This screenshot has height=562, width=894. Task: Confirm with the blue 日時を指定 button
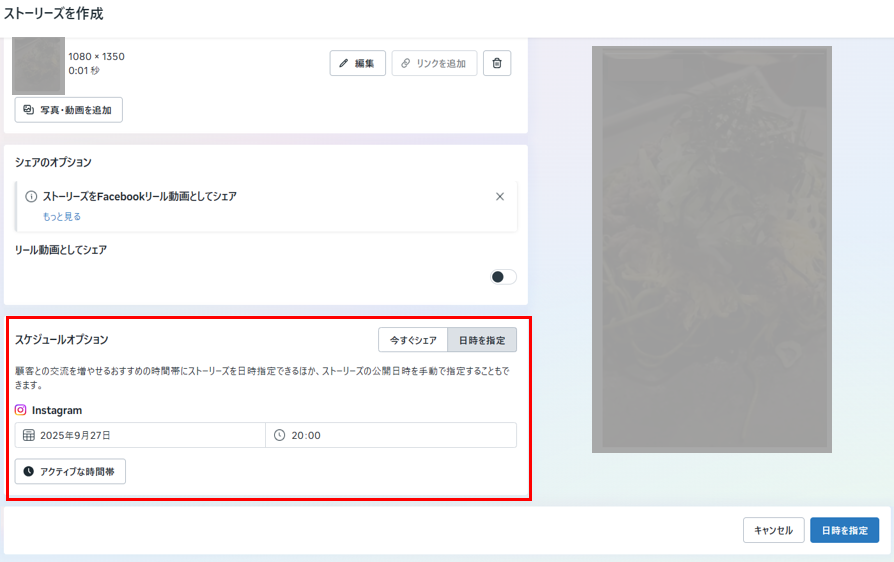844,530
